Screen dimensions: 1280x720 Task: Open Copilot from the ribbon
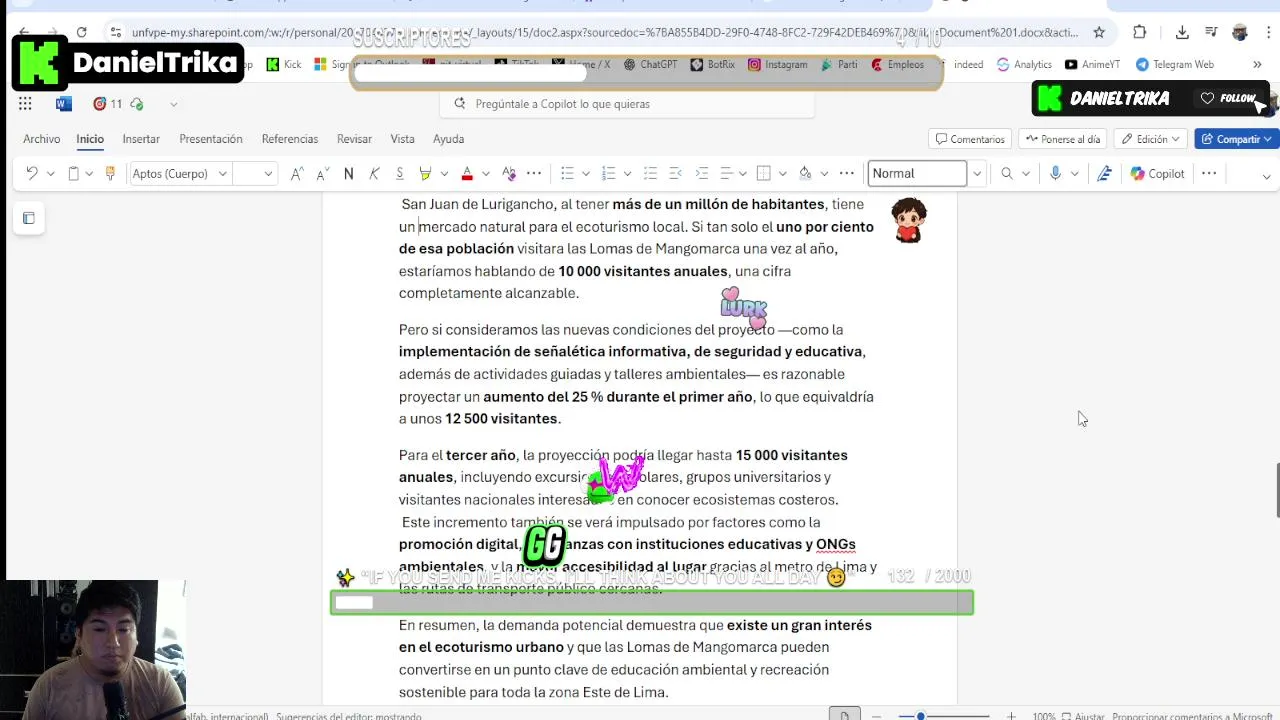pos(1157,174)
